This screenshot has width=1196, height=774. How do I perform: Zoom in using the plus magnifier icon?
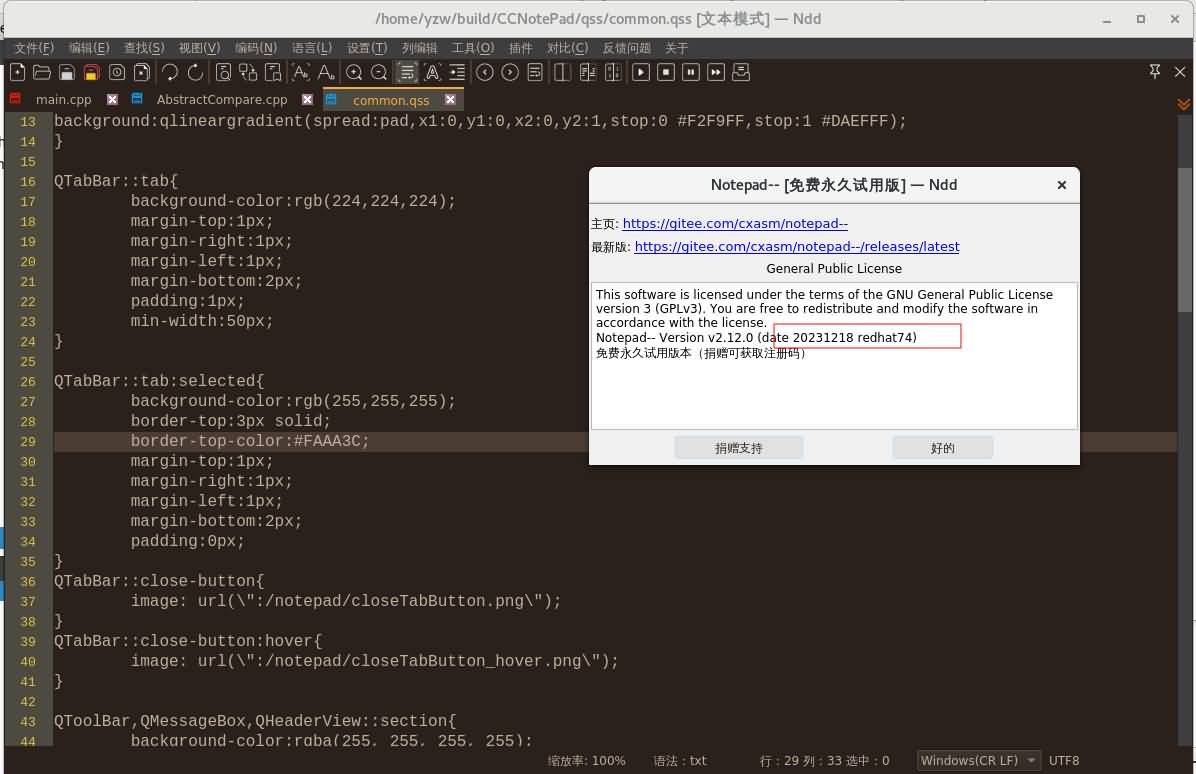[x=353, y=72]
